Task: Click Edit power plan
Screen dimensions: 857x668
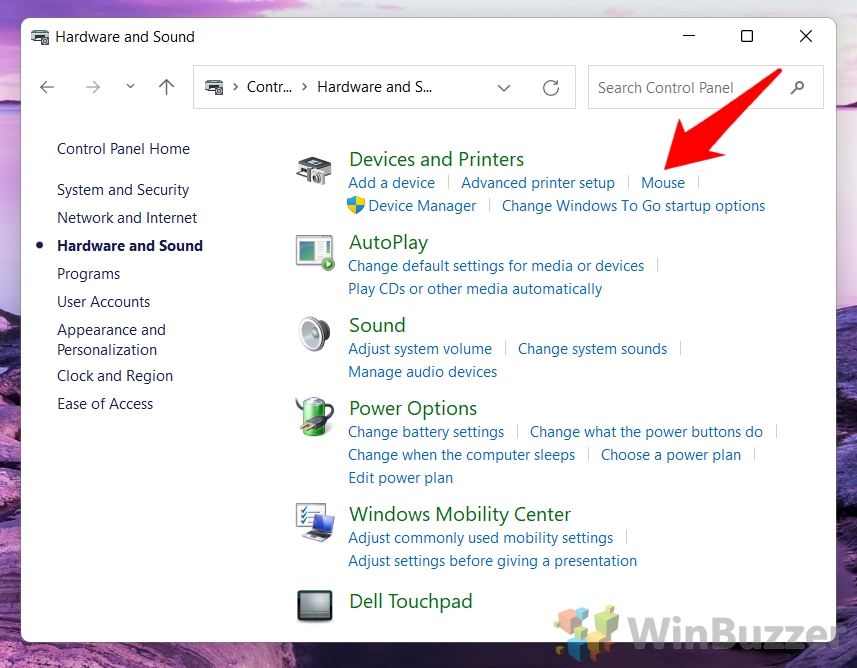Action: click(x=401, y=478)
